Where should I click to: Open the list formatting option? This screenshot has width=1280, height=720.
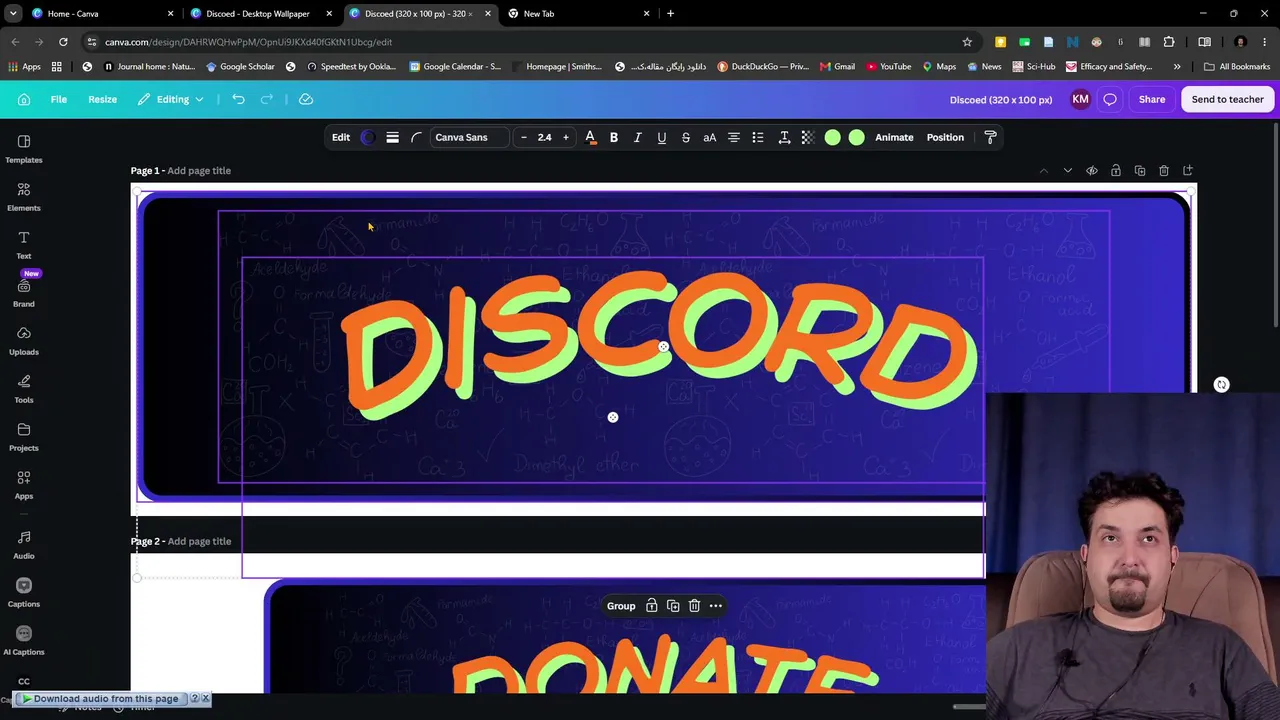(x=758, y=137)
